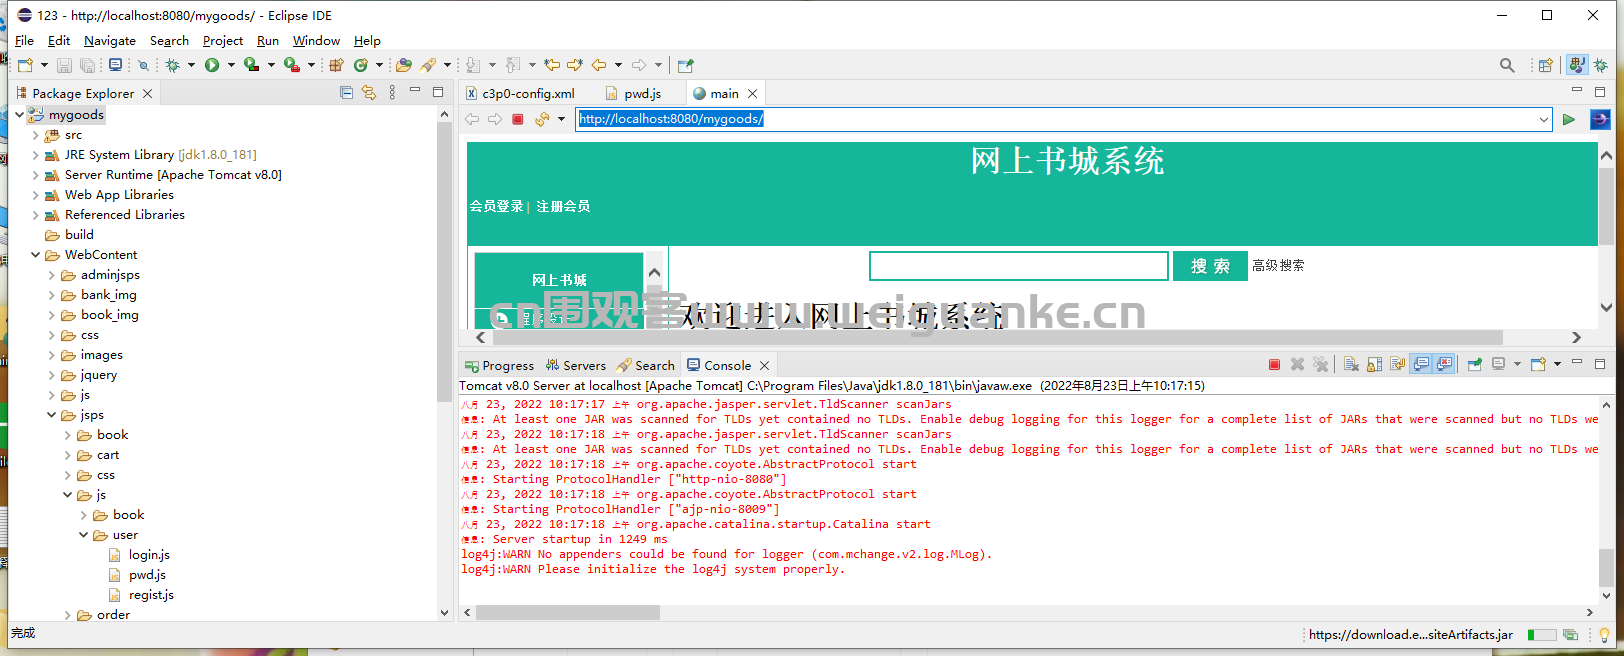This screenshot has height=656, width=1624.
Task: Click the Debug bug icon
Action: click(x=172, y=65)
